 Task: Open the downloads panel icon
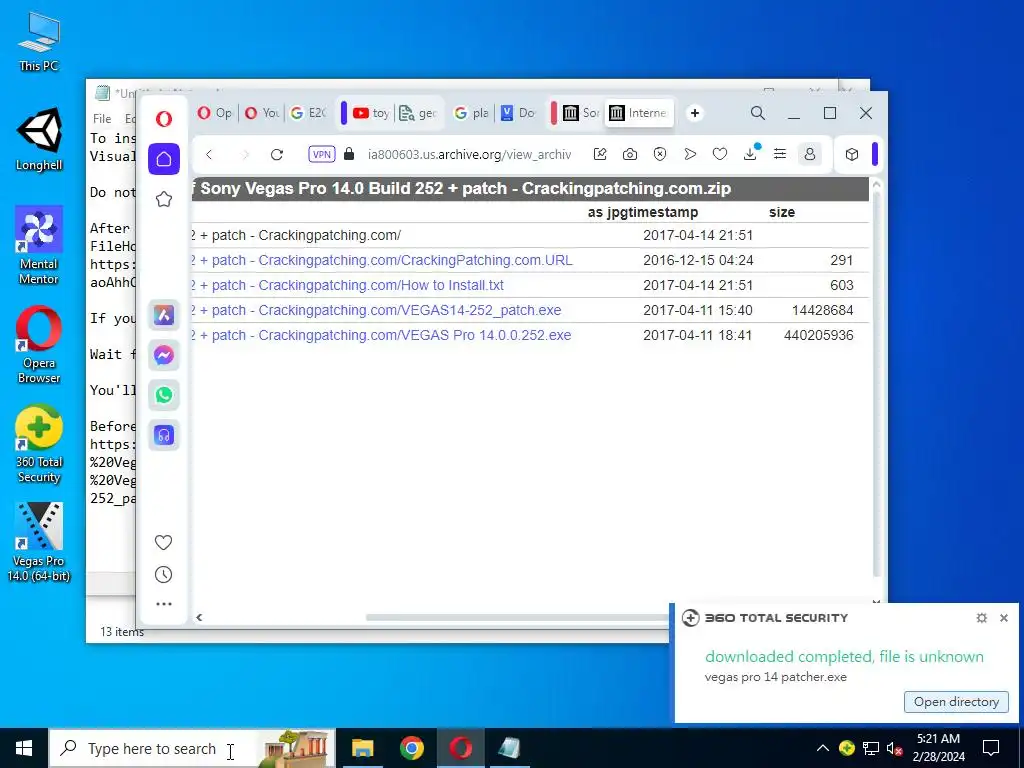tap(750, 153)
